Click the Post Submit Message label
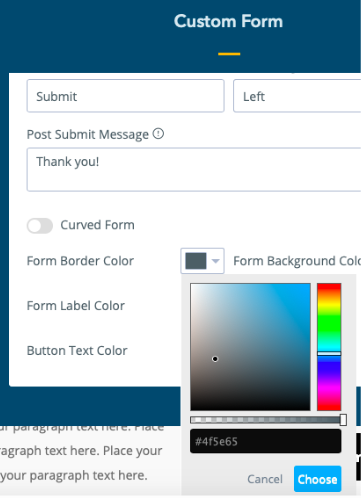 pyautogui.click(x=88, y=134)
